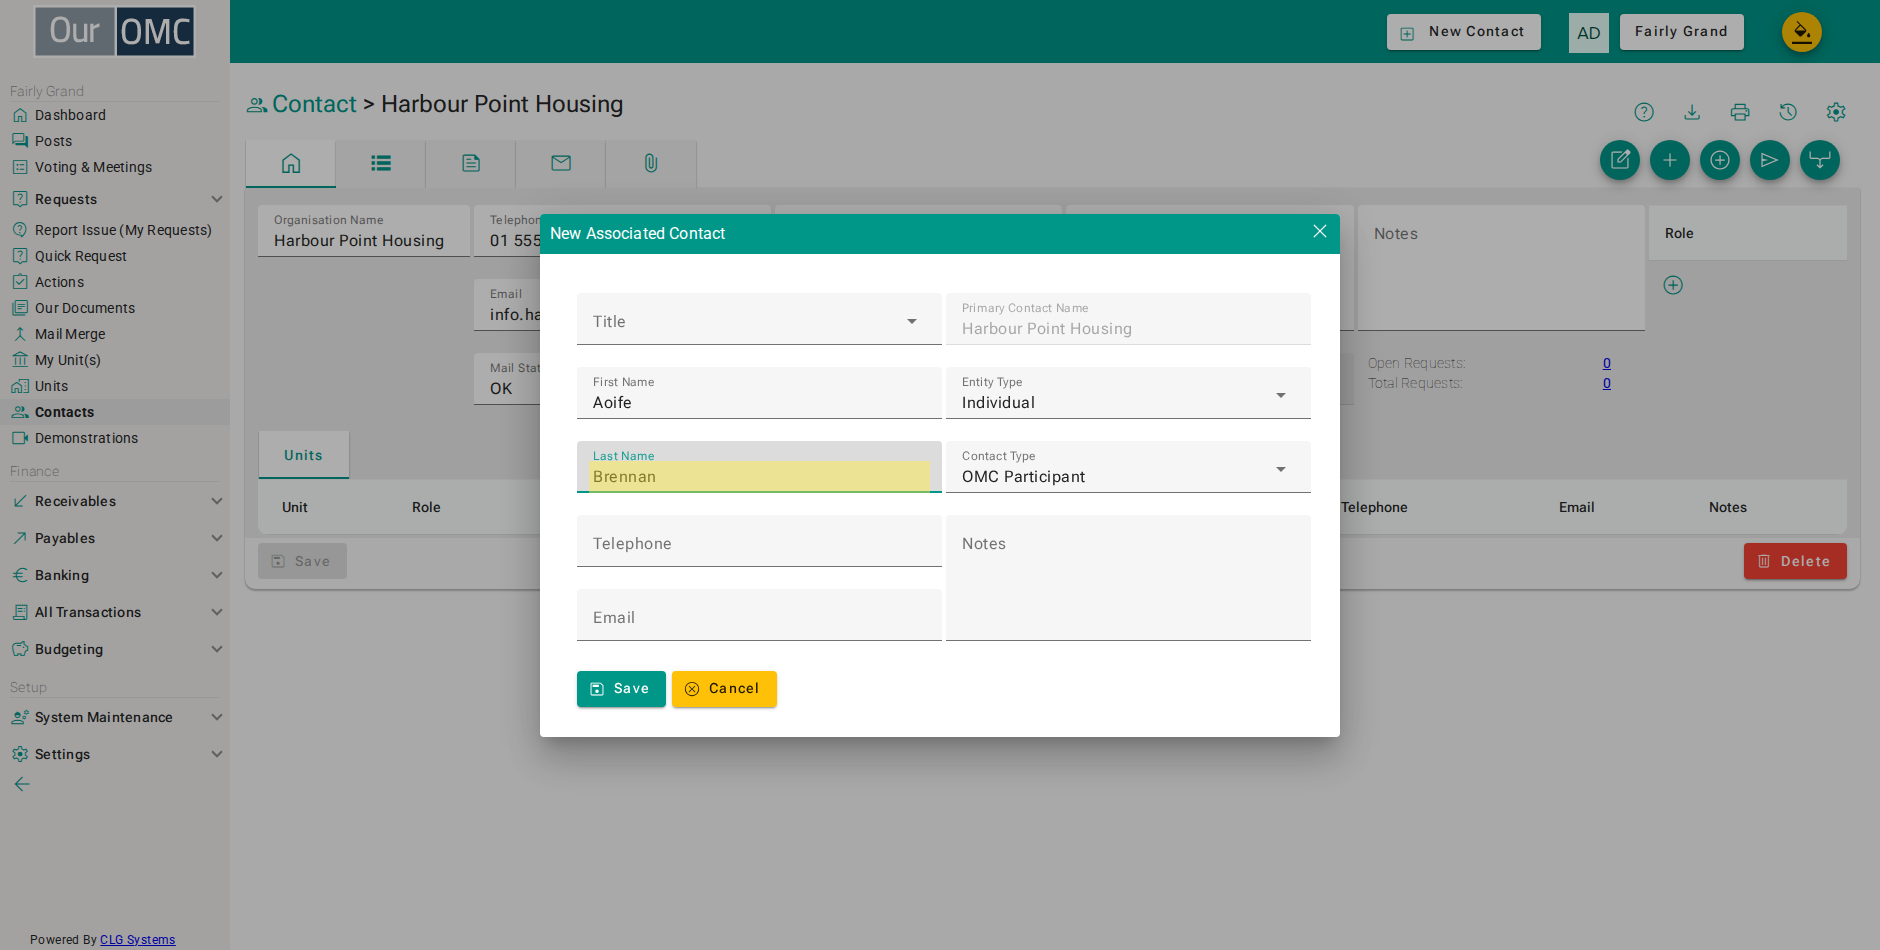Screen dimensions: 1880x950
Task: Expand the System Maintenance section
Action: 115,717
